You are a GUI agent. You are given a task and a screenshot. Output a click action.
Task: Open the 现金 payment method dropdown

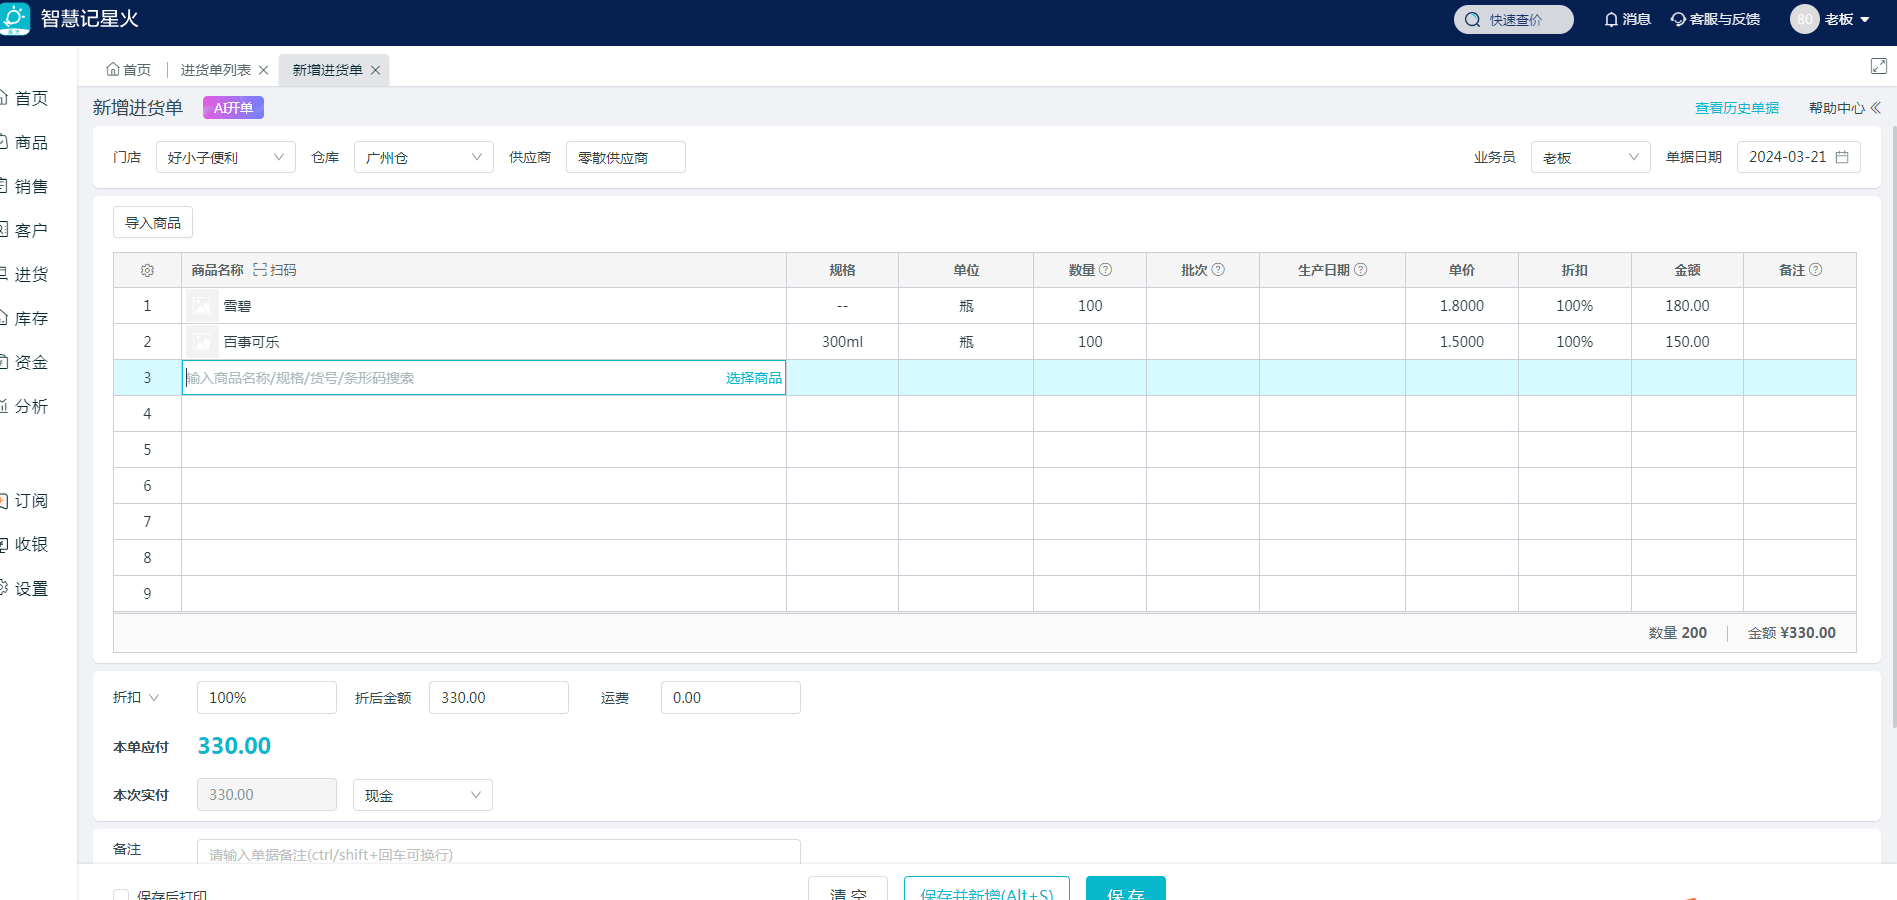click(423, 795)
